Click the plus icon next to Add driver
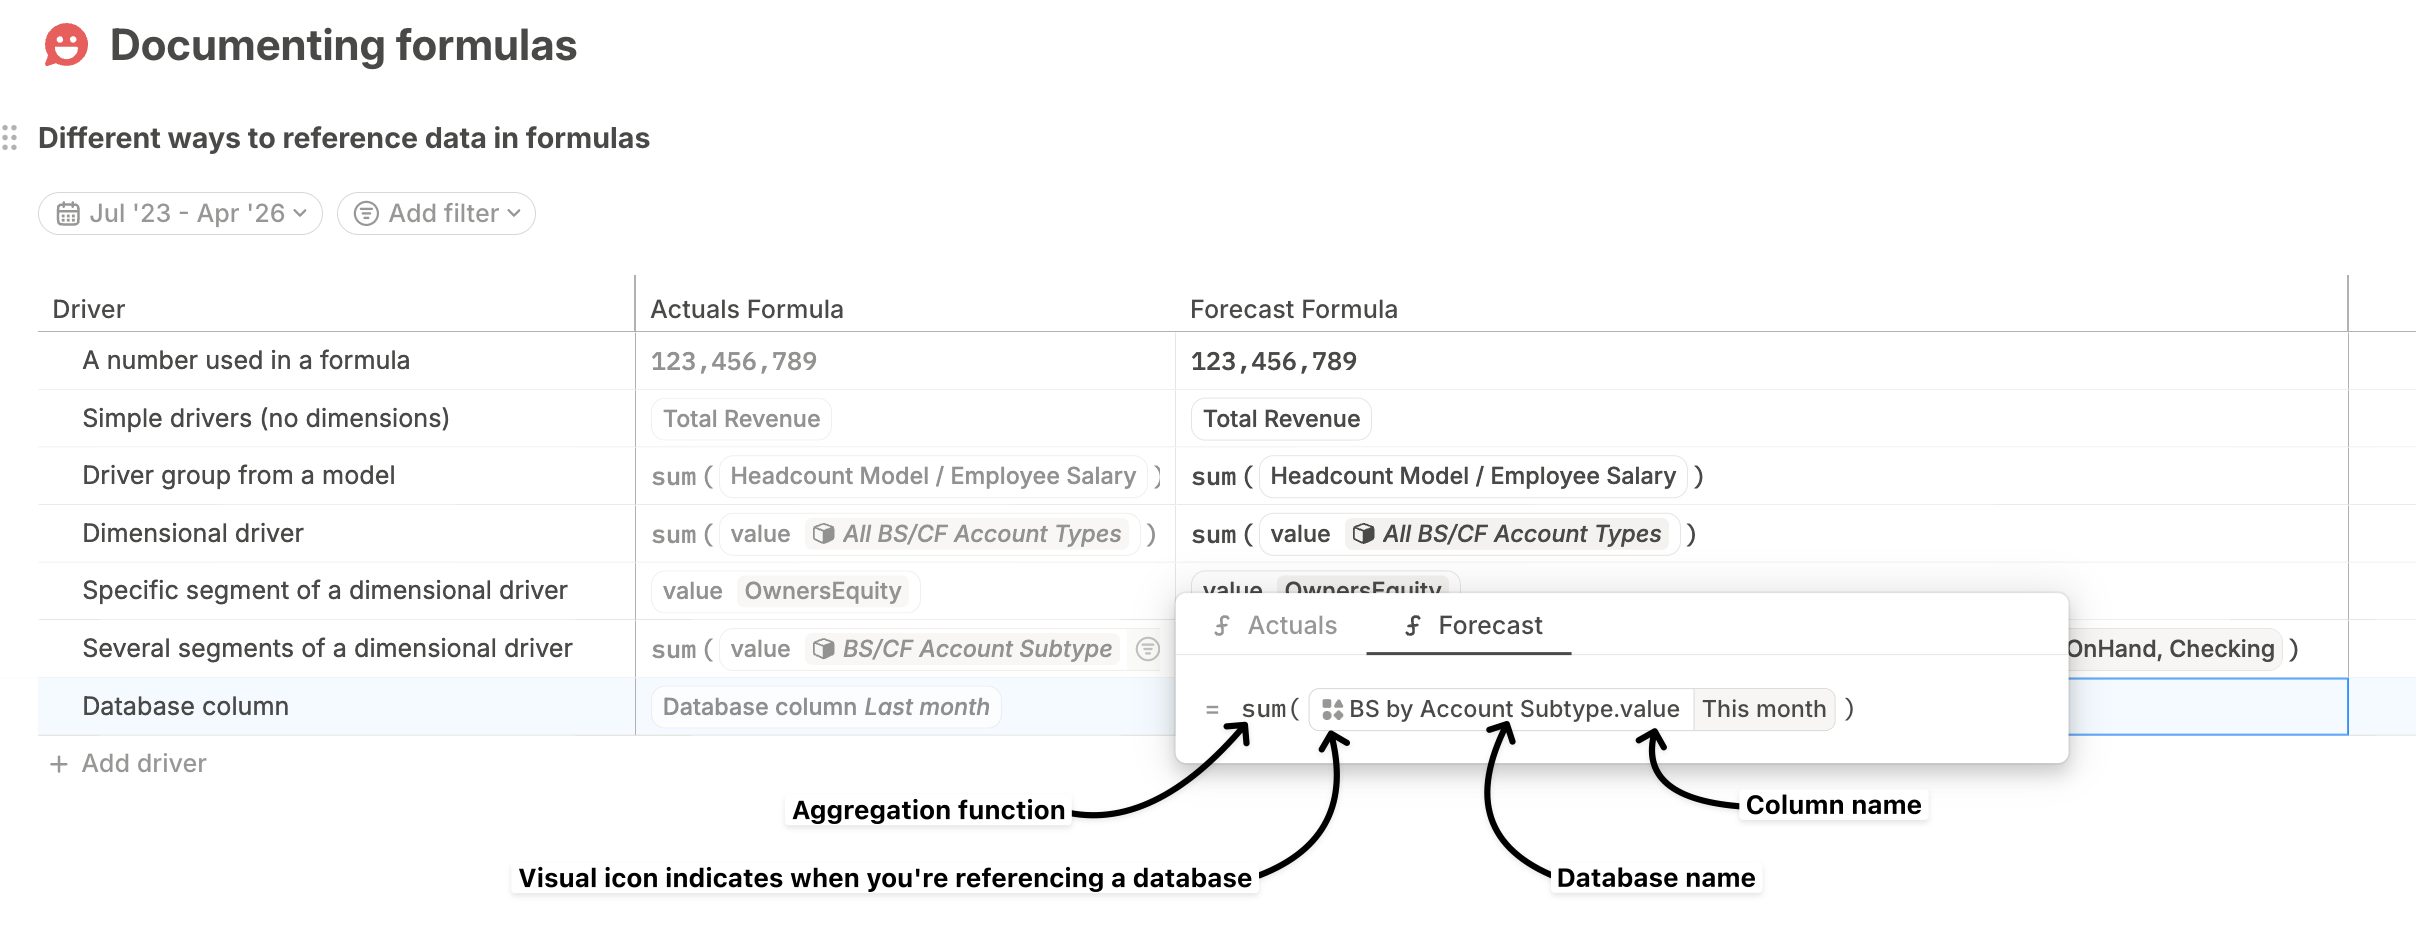Viewport: 2416px width, 942px height. pos(60,763)
